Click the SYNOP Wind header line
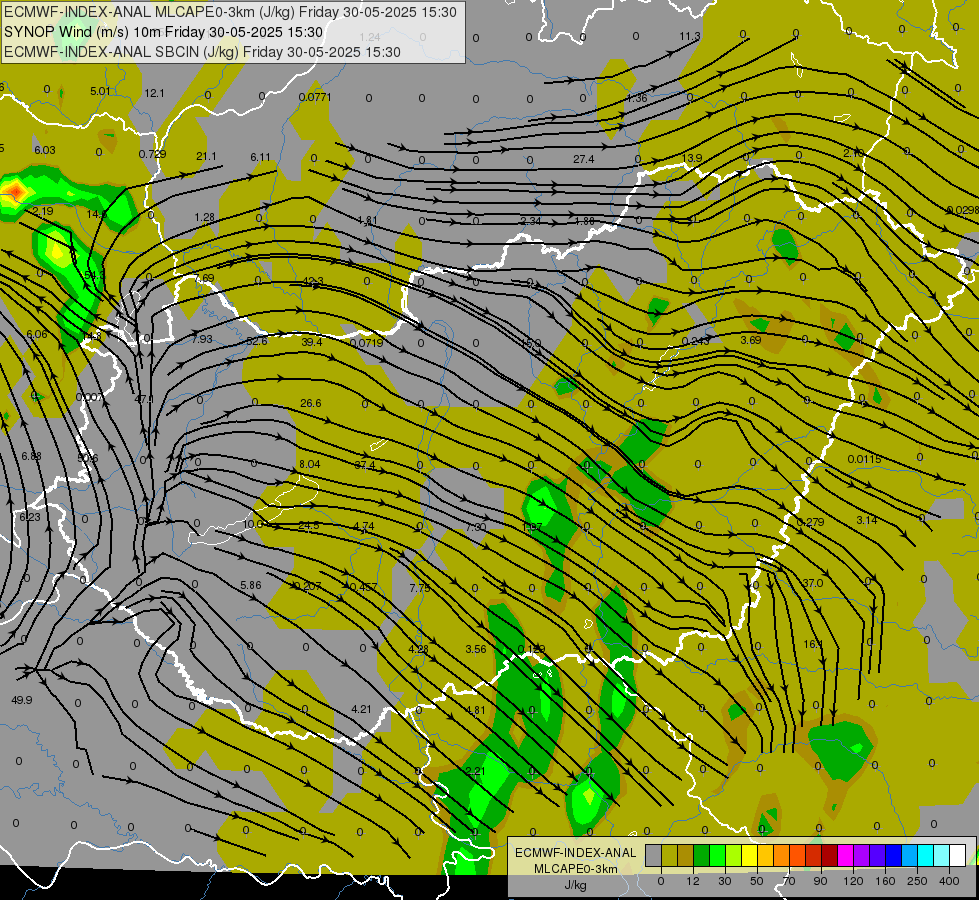This screenshot has height=900, width=979. click(x=164, y=32)
